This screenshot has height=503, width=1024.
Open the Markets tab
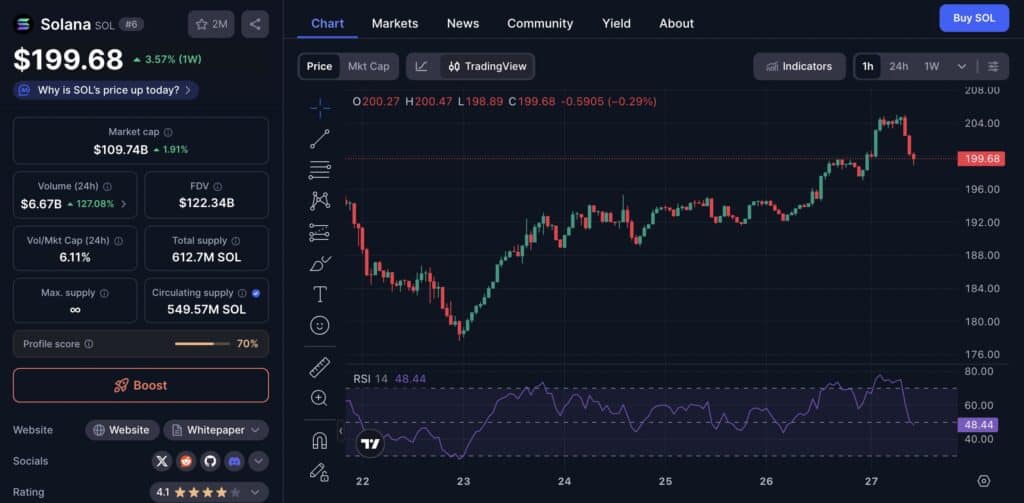(x=395, y=24)
